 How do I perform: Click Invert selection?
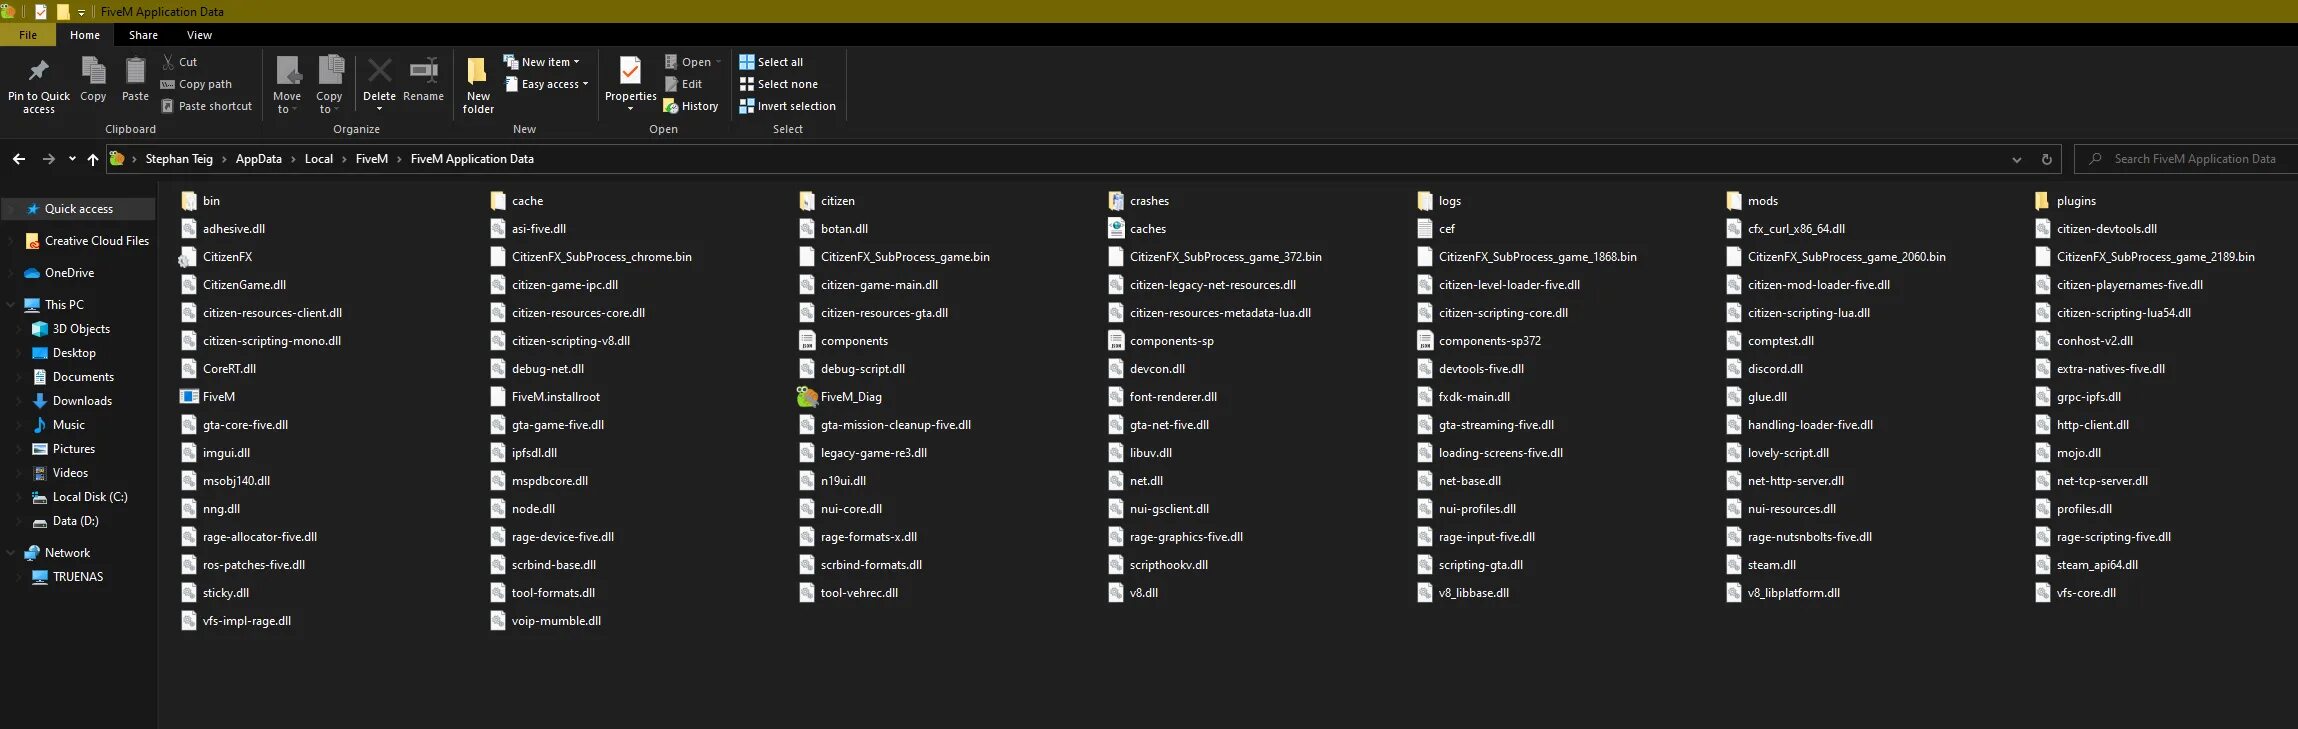coord(787,106)
